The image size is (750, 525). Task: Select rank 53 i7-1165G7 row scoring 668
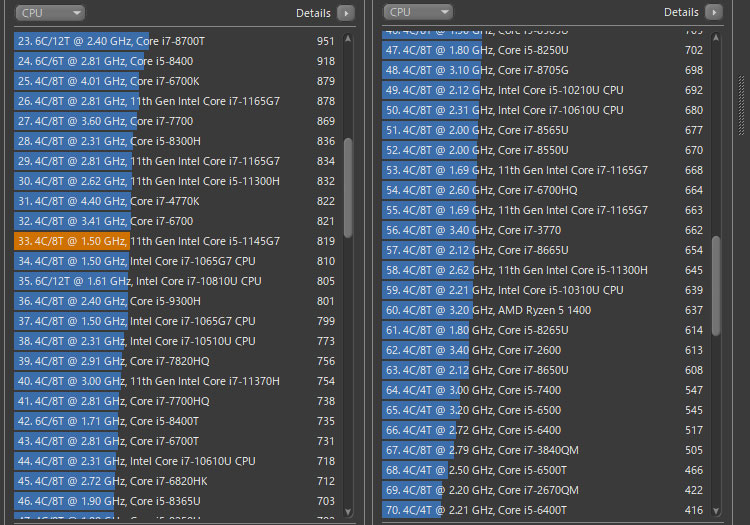click(543, 170)
